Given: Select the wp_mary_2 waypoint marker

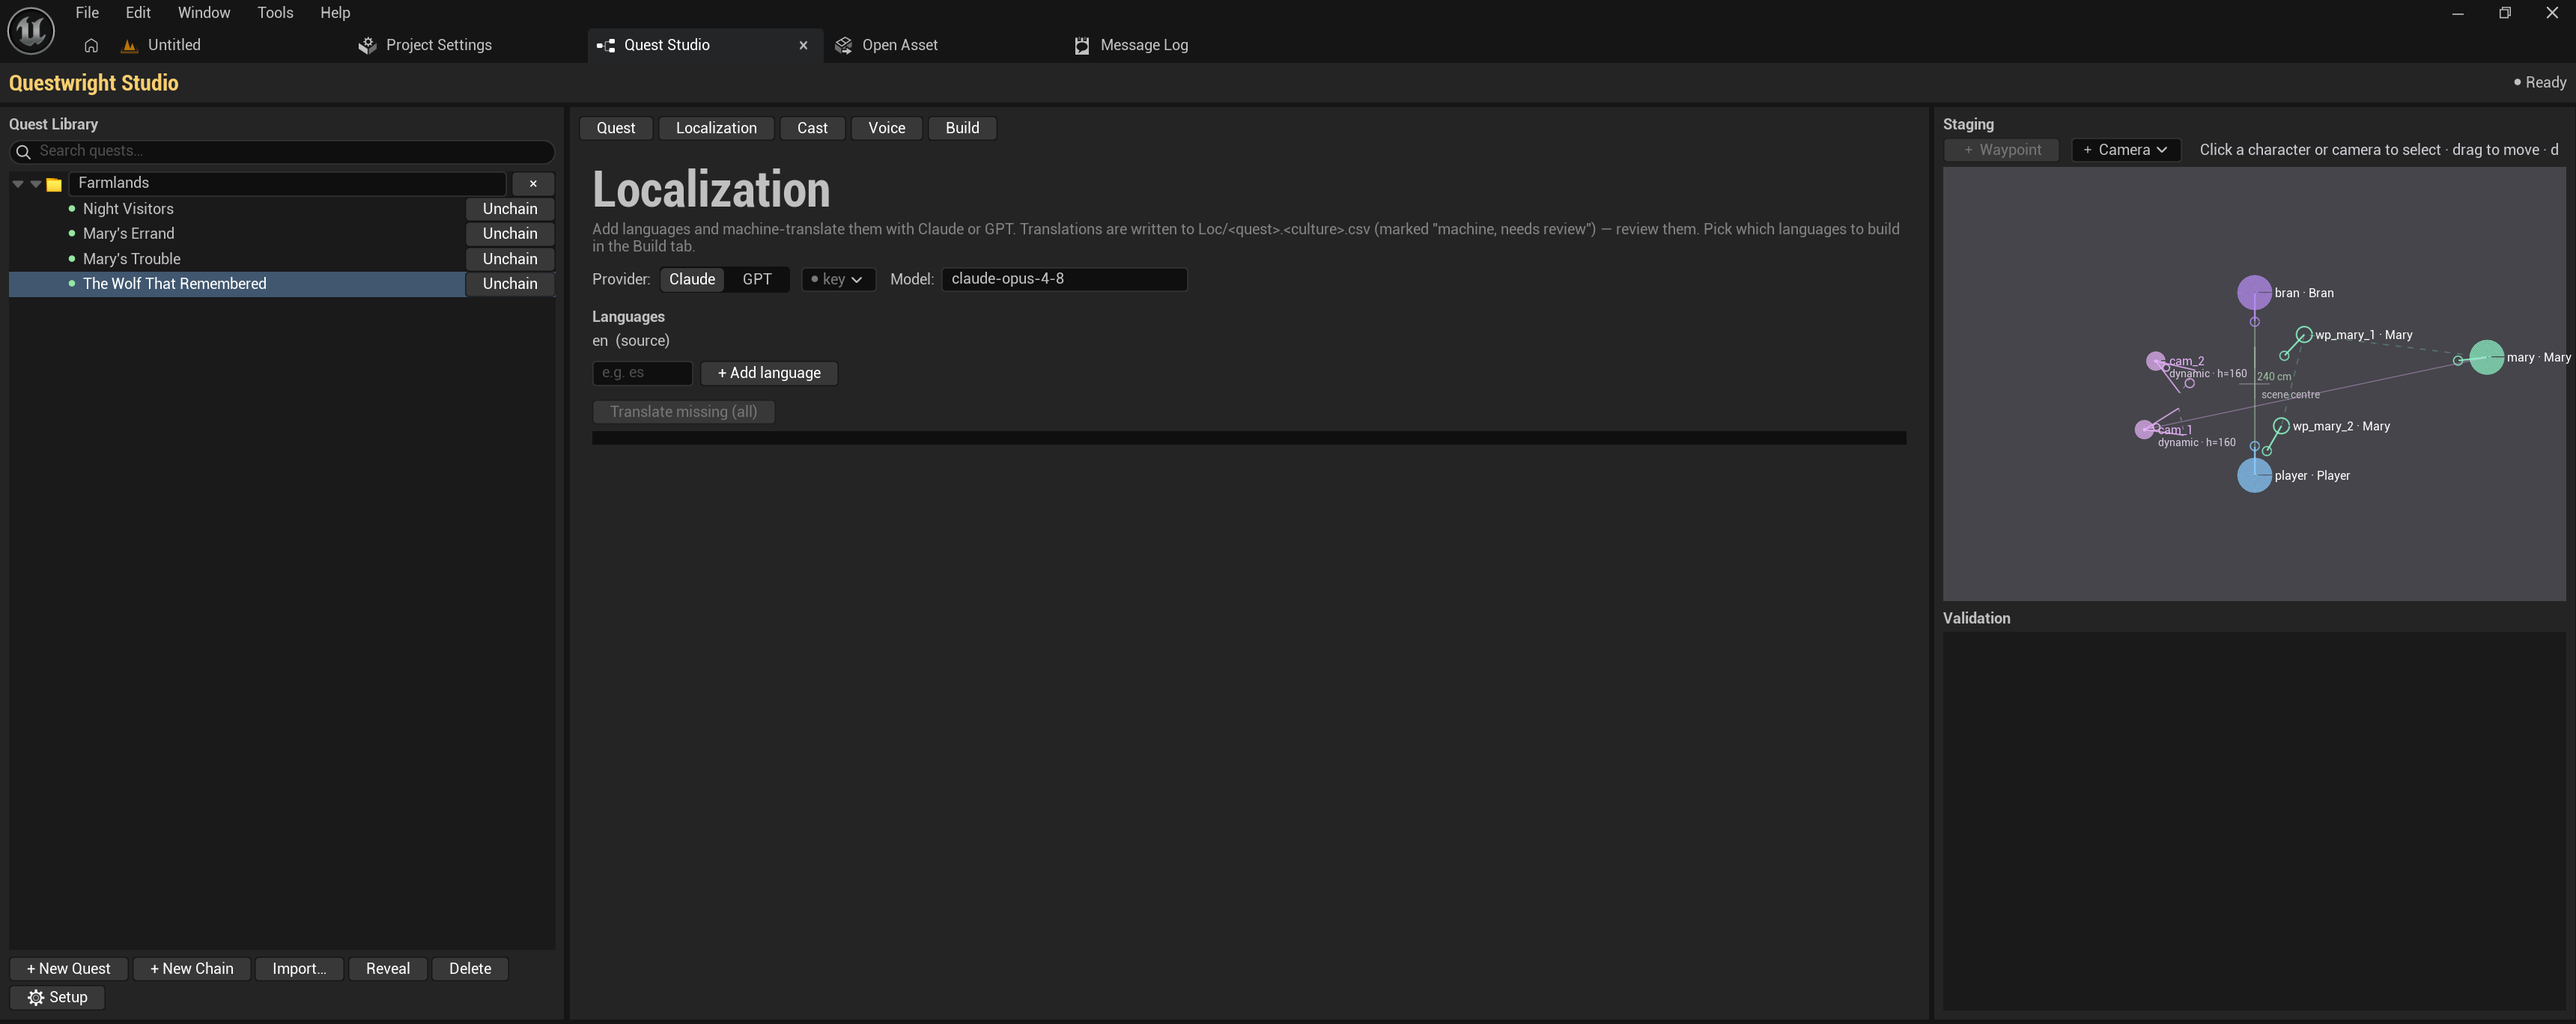Looking at the screenshot, I should (2280, 426).
